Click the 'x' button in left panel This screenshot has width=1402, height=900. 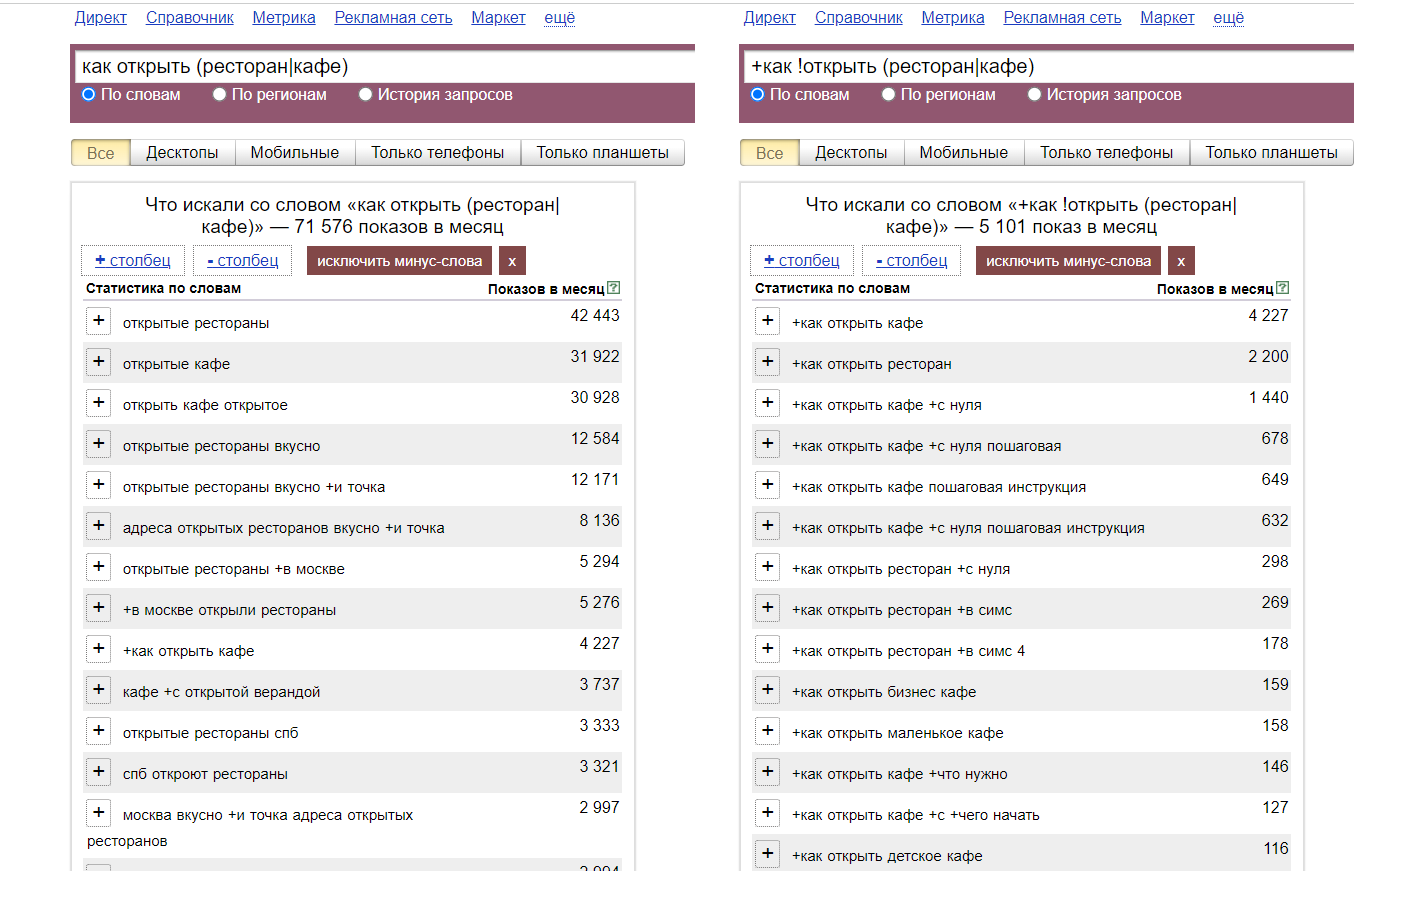coord(512,261)
